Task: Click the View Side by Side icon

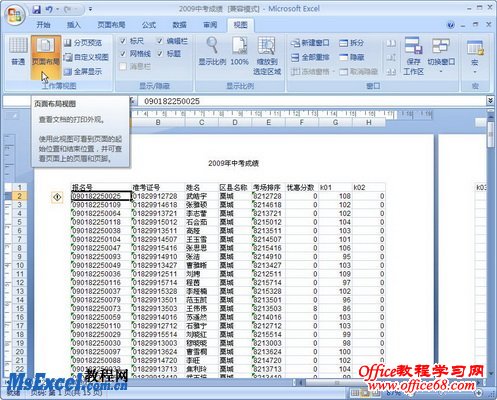Action: [x=391, y=43]
